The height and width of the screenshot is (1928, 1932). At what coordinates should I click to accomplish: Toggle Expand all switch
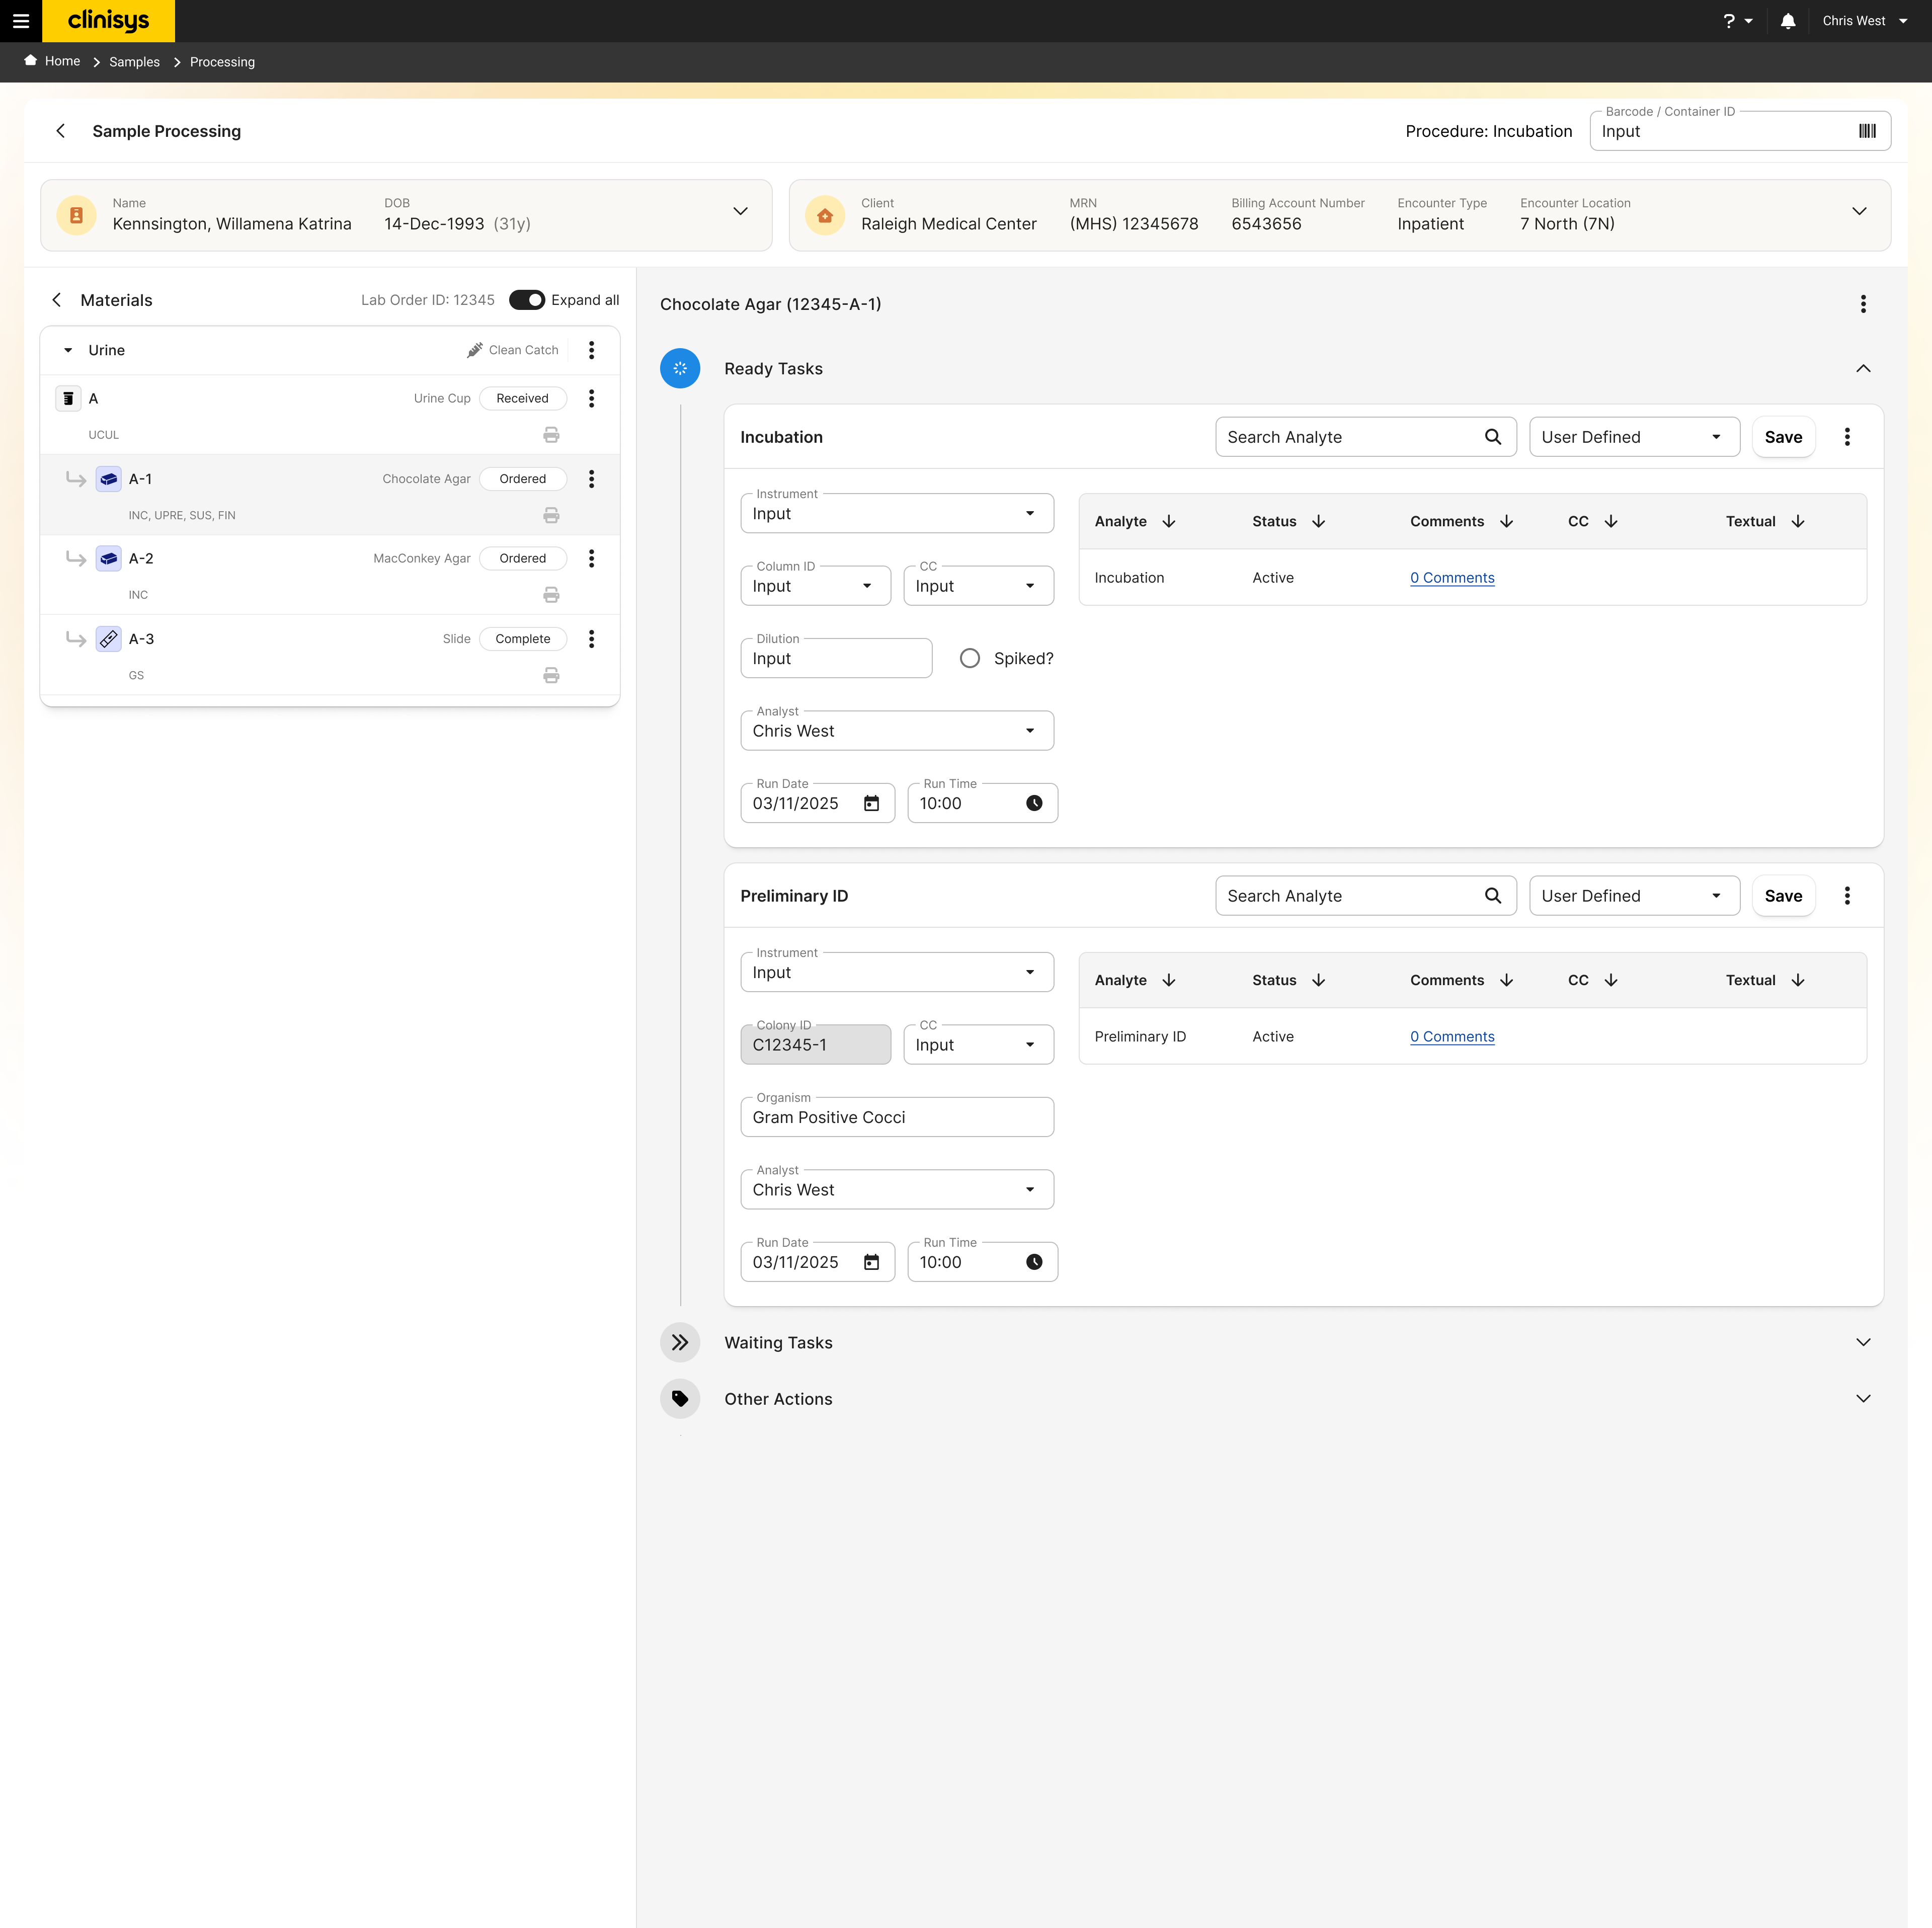527,300
